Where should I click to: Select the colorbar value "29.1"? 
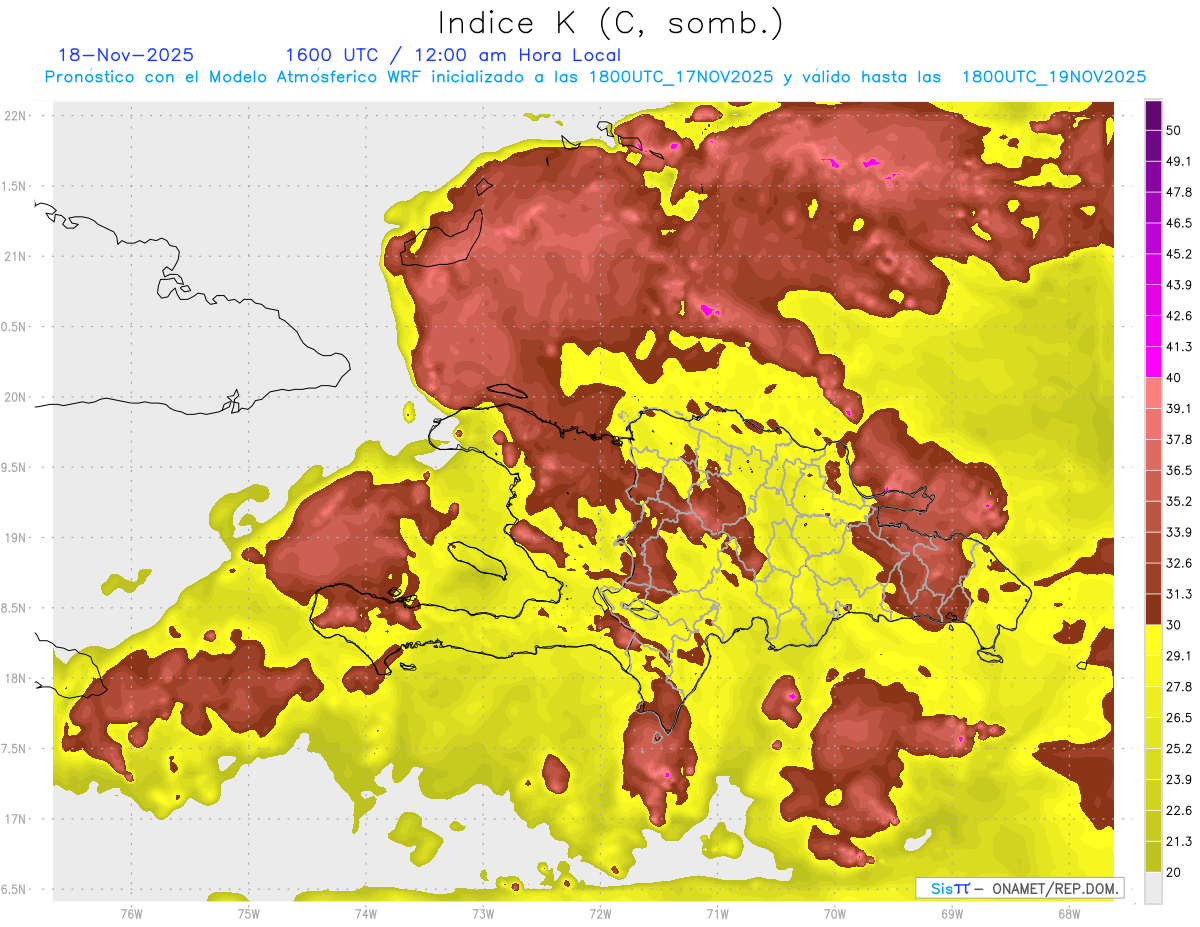1179,656
